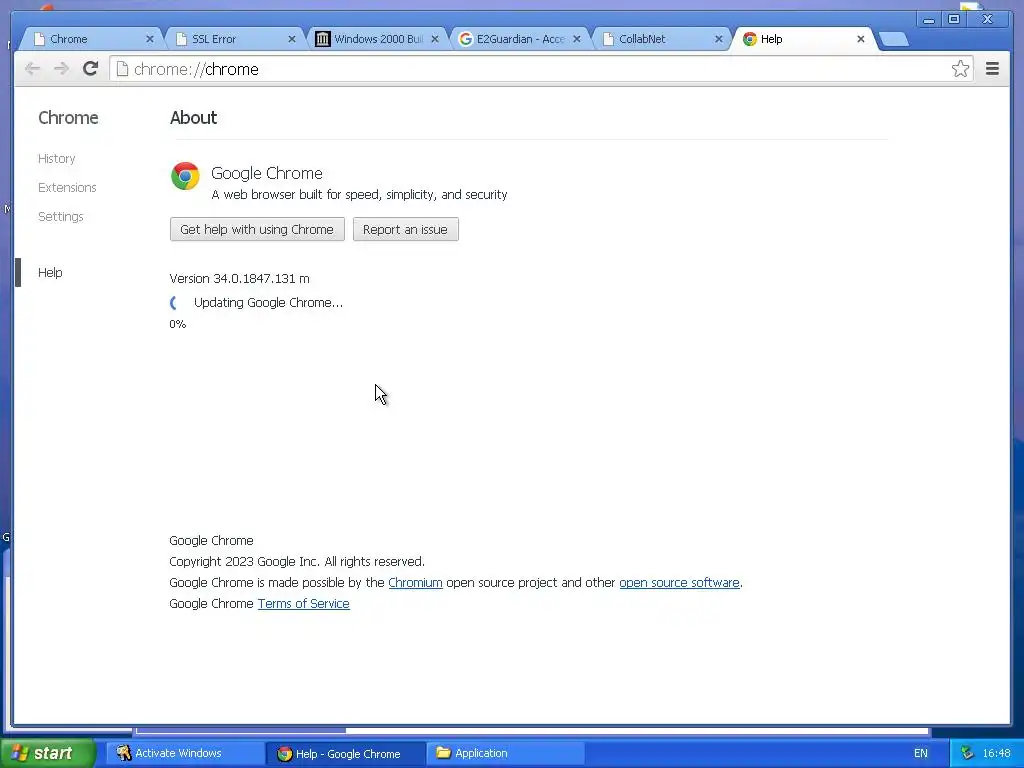This screenshot has width=1024, height=768.
Task: Select Help - Google Chrome taskbar button
Action: coord(346,754)
